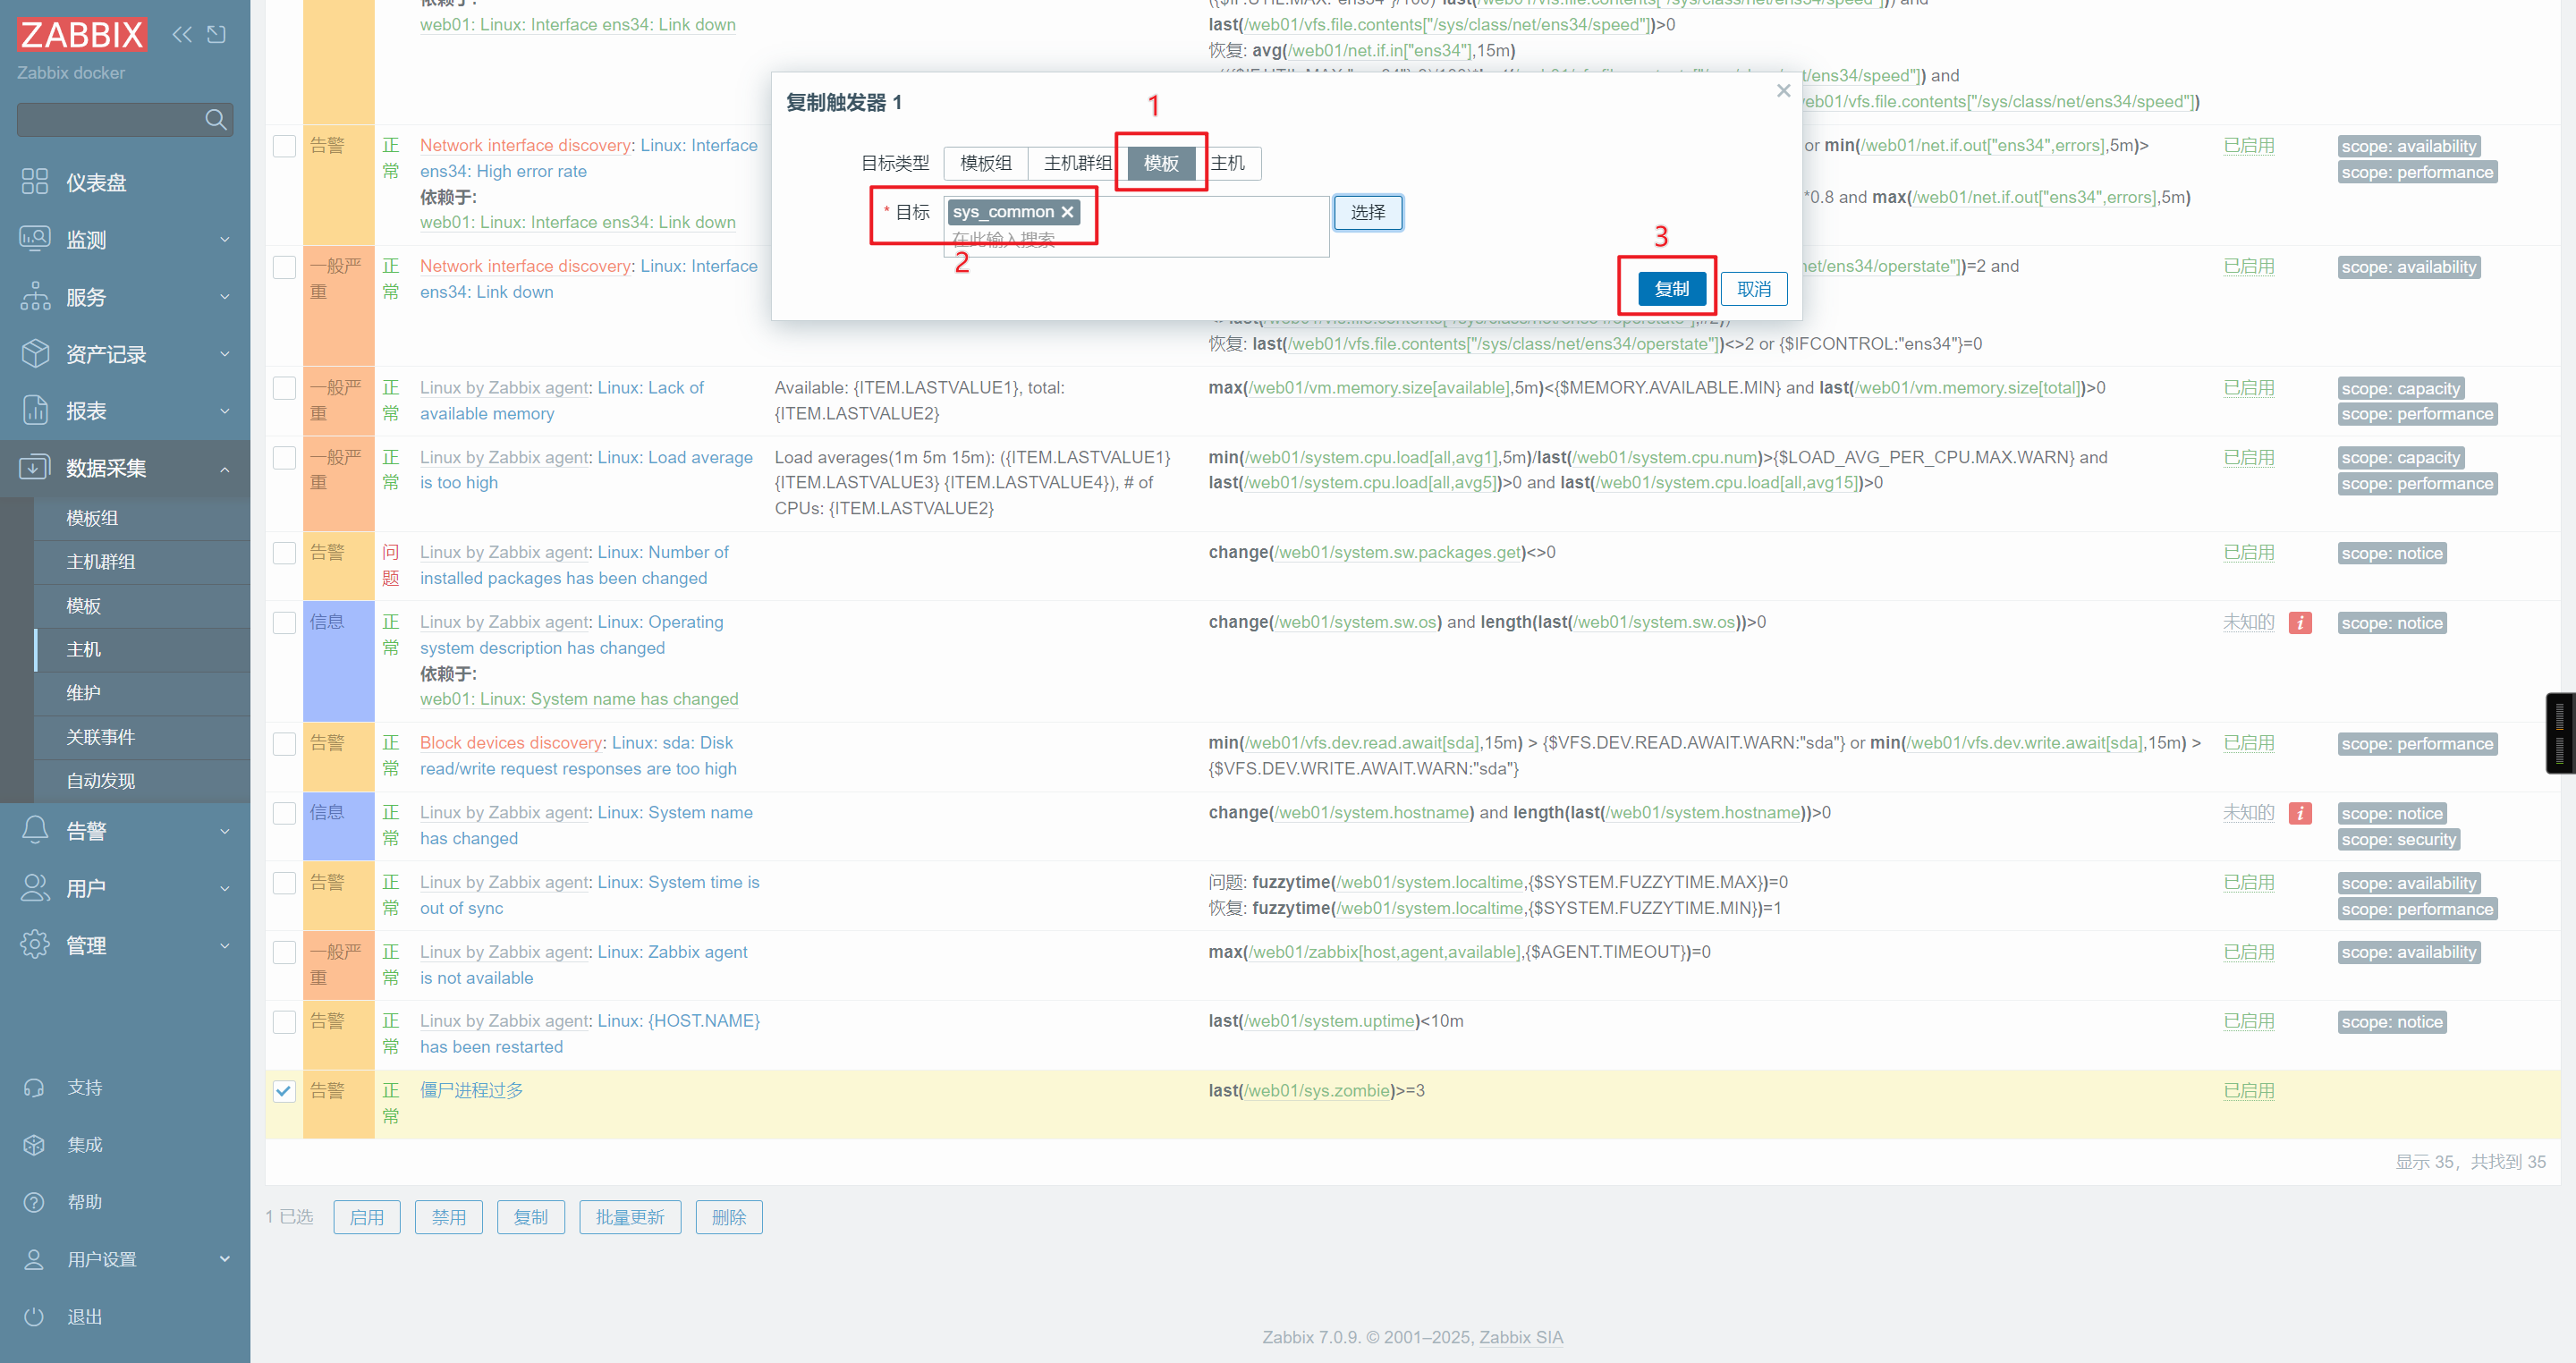2576x1363 pixels.
Task: Select 主机 target type tab
Action: pyautogui.click(x=1228, y=163)
